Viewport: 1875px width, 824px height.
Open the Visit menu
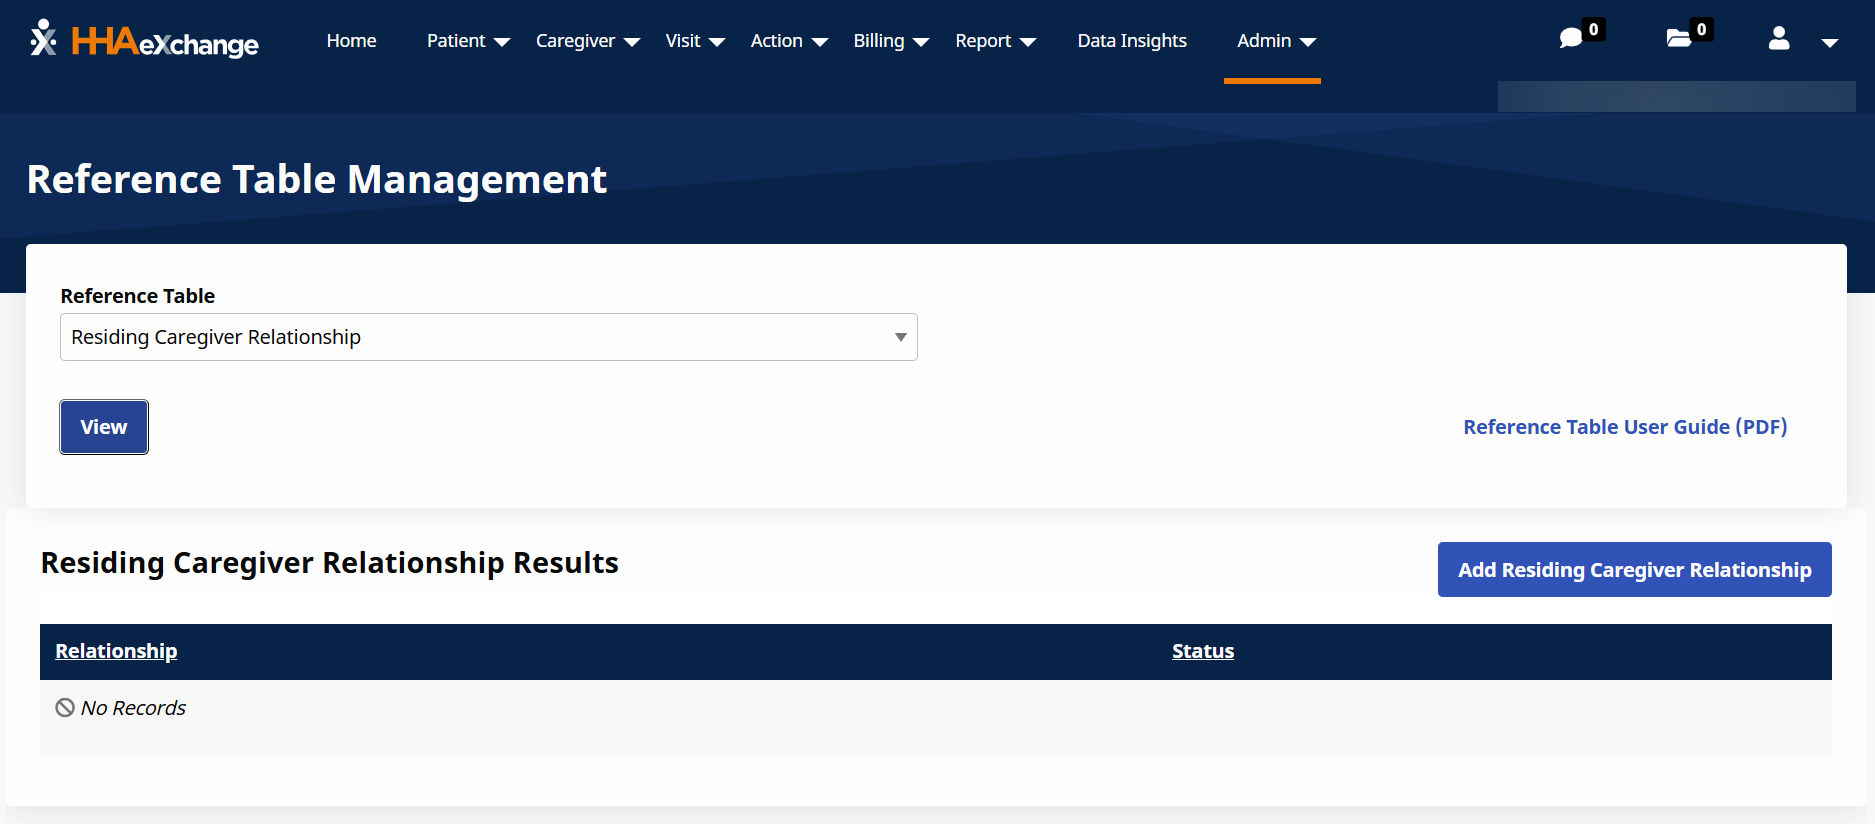[x=694, y=41]
